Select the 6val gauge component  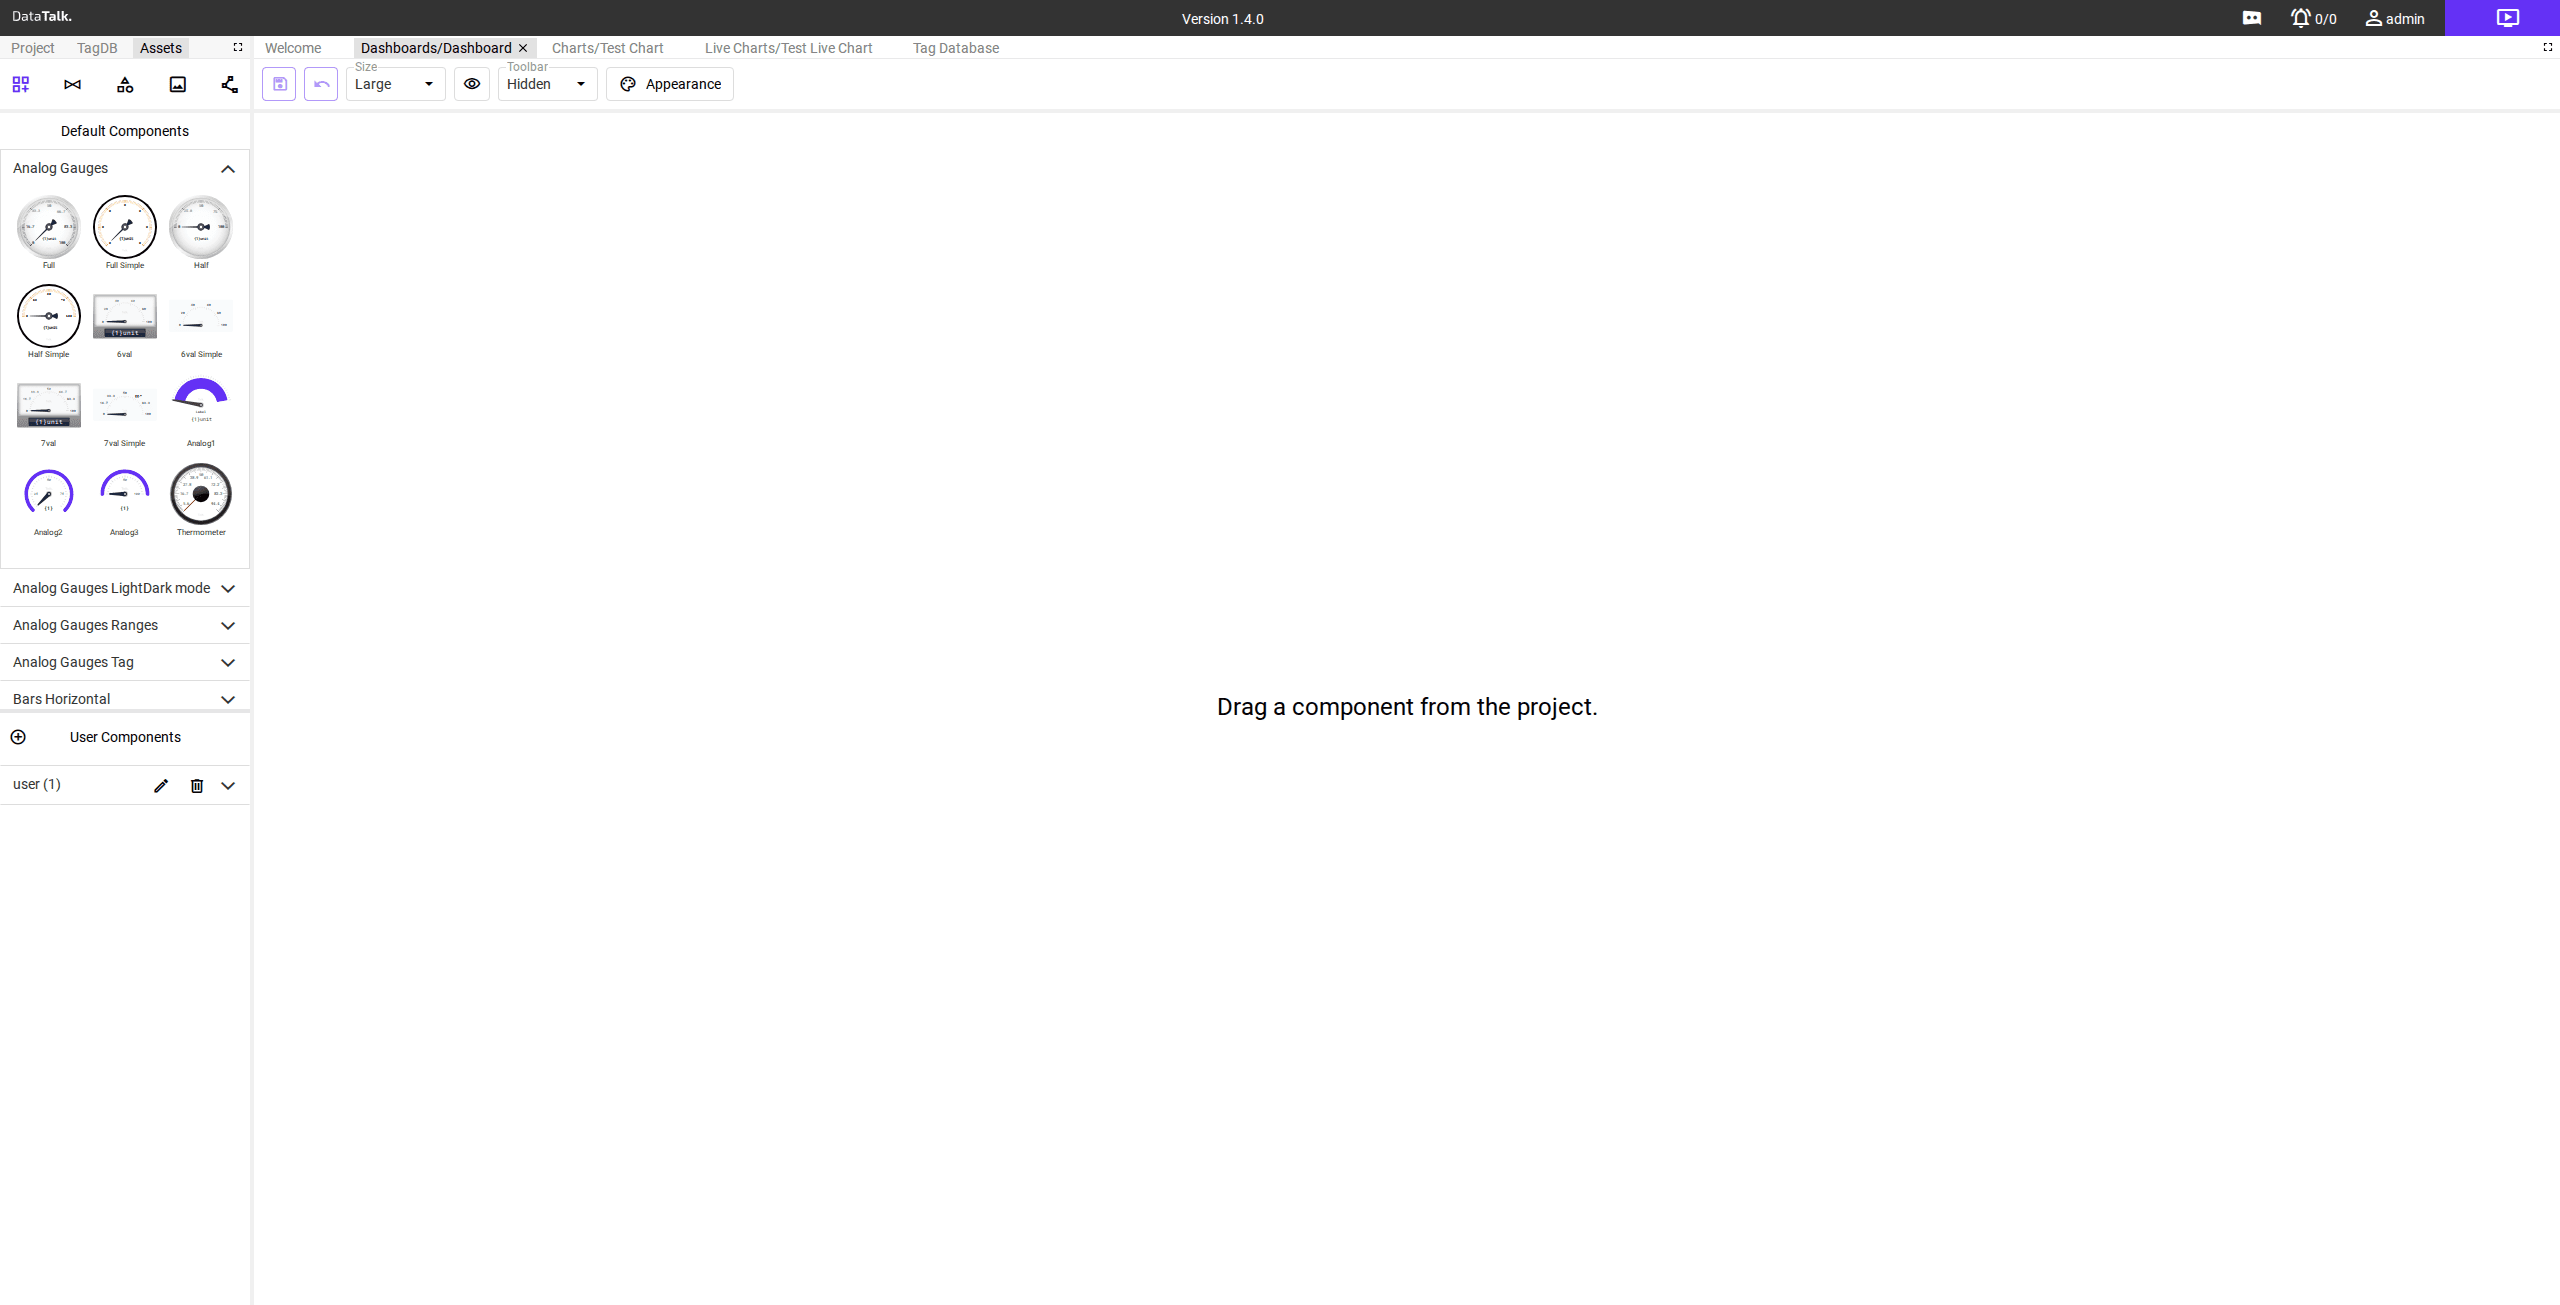(125, 321)
